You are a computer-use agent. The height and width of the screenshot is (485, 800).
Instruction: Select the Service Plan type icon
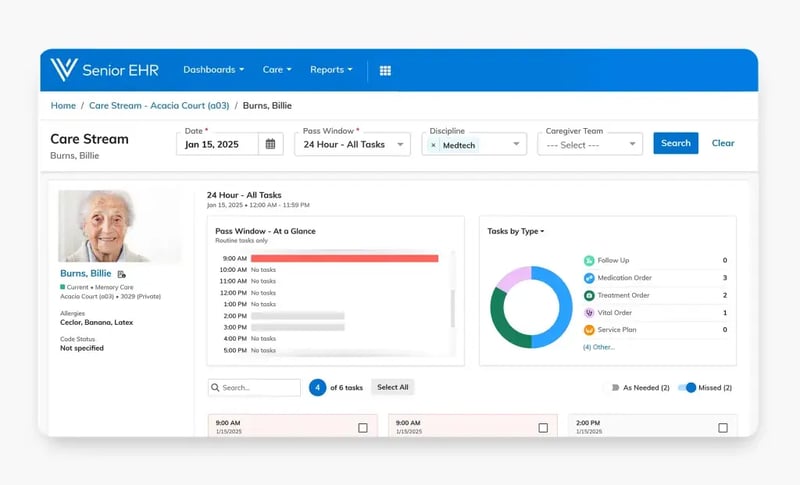pyautogui.click(x=589, y=330)
